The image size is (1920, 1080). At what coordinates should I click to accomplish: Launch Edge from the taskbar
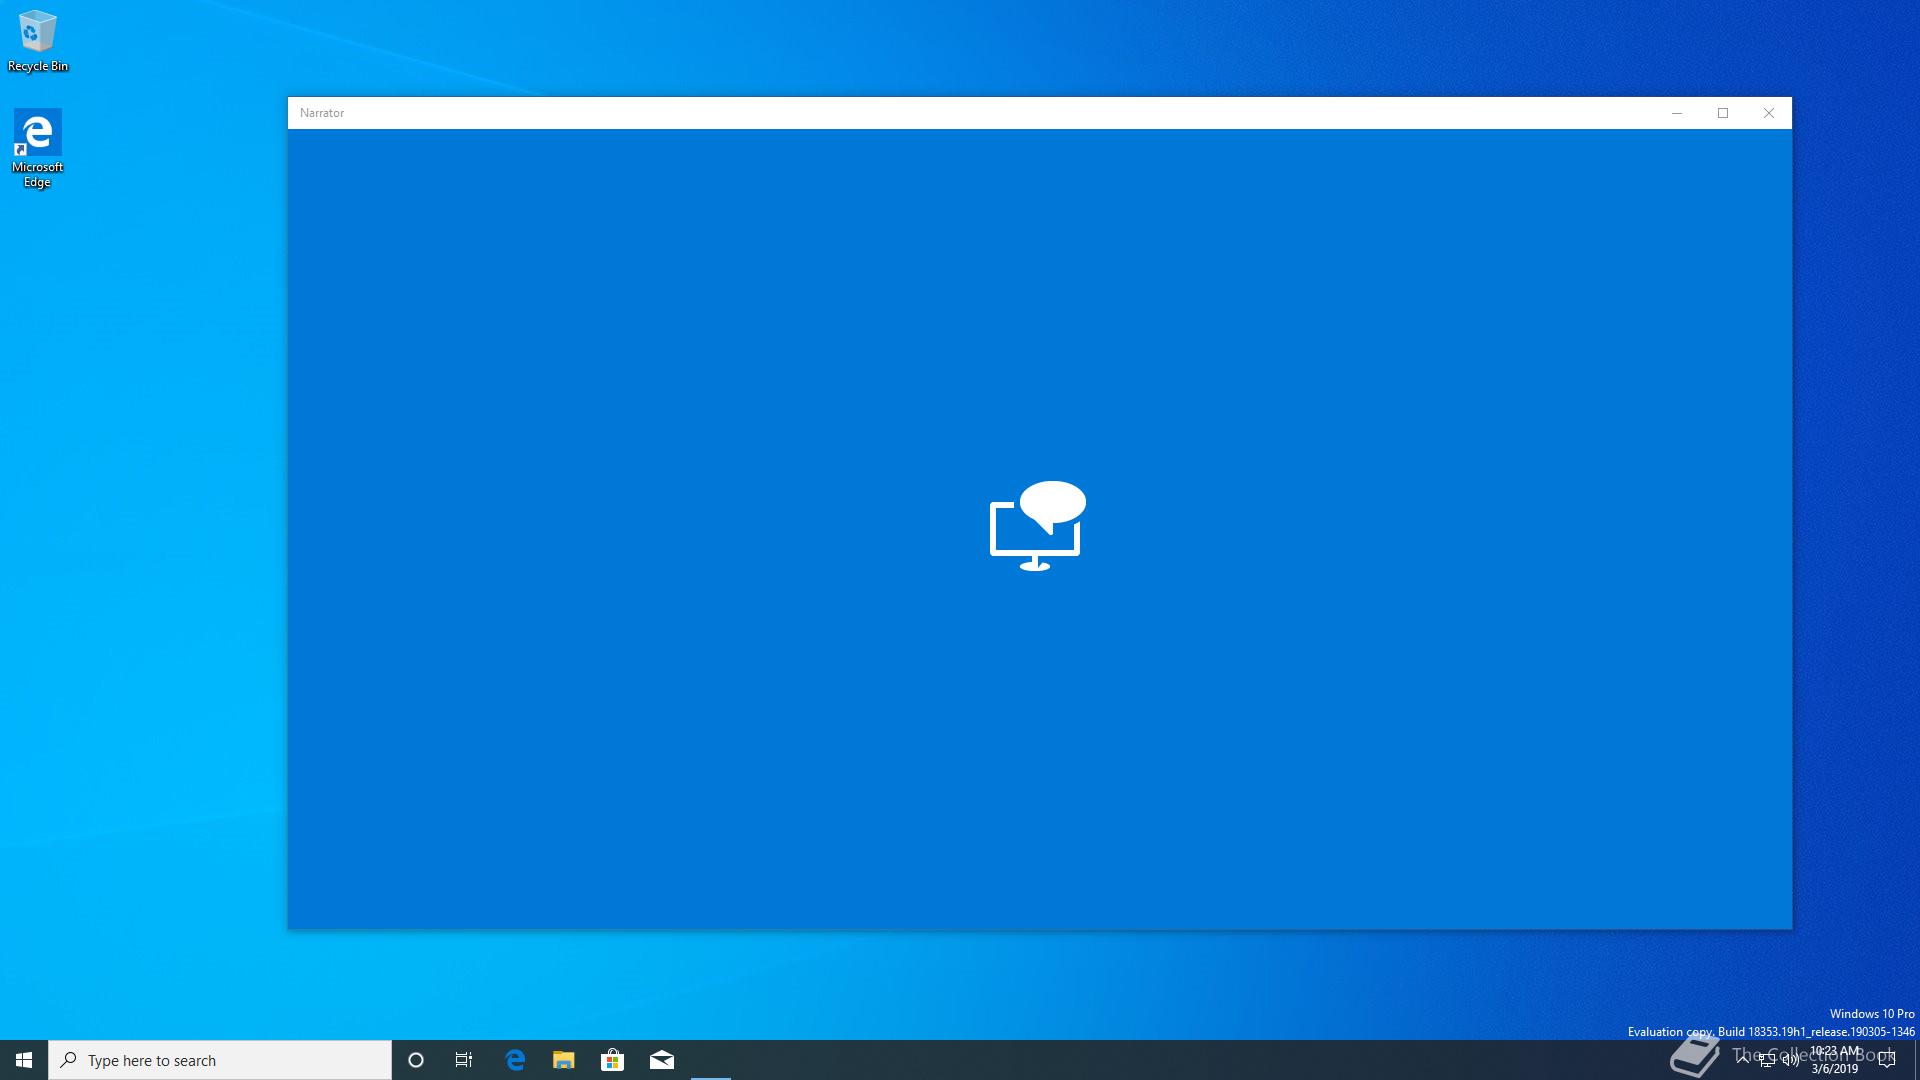point(515,1060)
